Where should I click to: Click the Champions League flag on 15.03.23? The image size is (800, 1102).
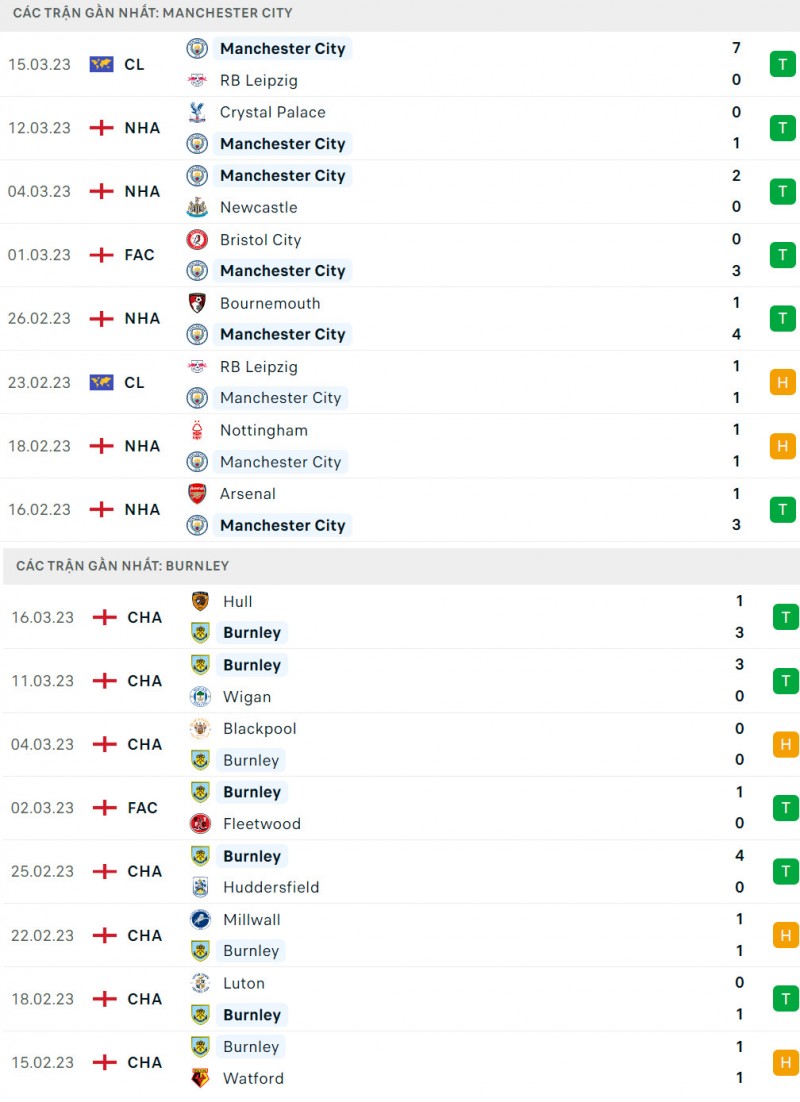pos(101,64)
